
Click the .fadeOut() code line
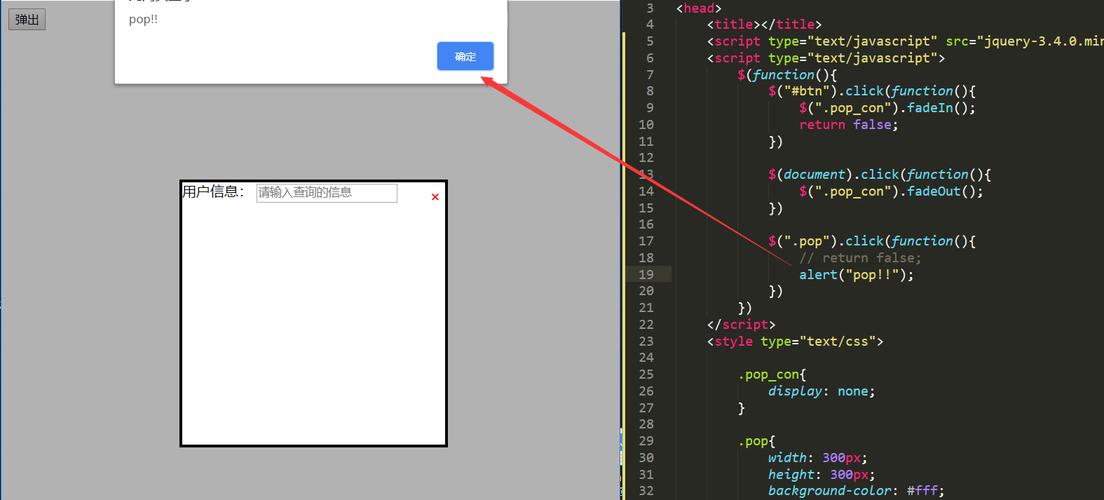891,192
